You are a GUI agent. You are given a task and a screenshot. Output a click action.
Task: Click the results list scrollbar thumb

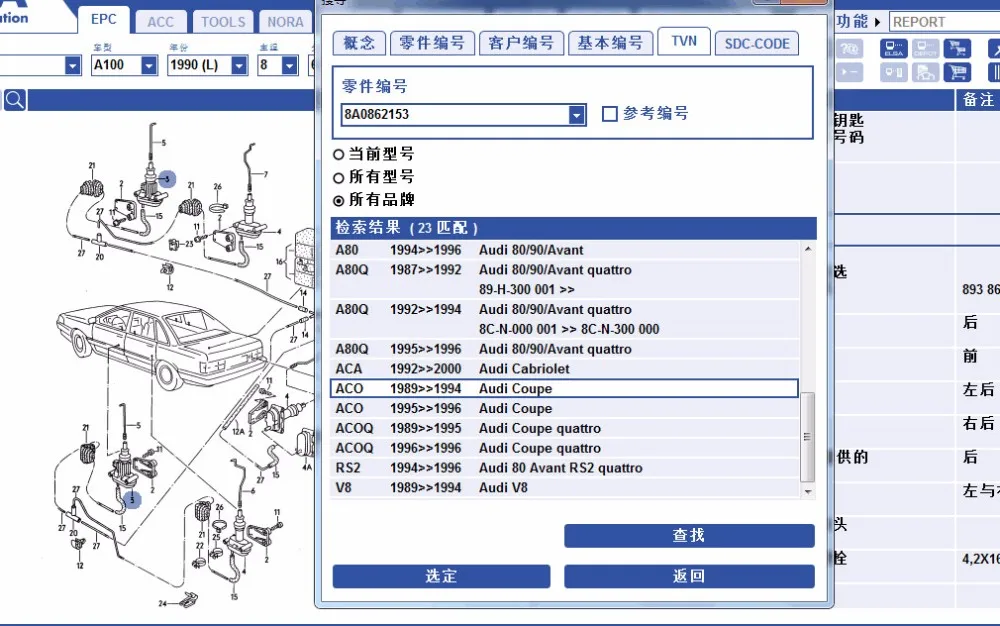pos(807,437)
